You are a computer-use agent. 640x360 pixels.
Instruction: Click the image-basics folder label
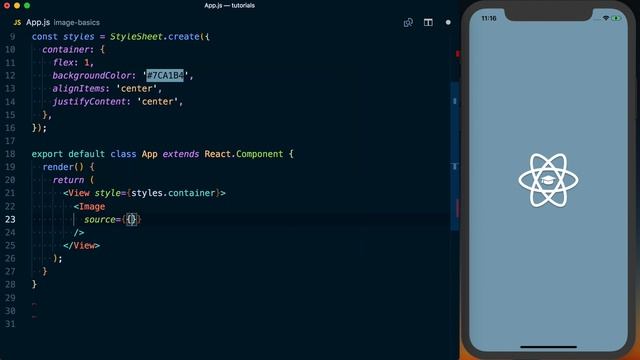(76, 23)
